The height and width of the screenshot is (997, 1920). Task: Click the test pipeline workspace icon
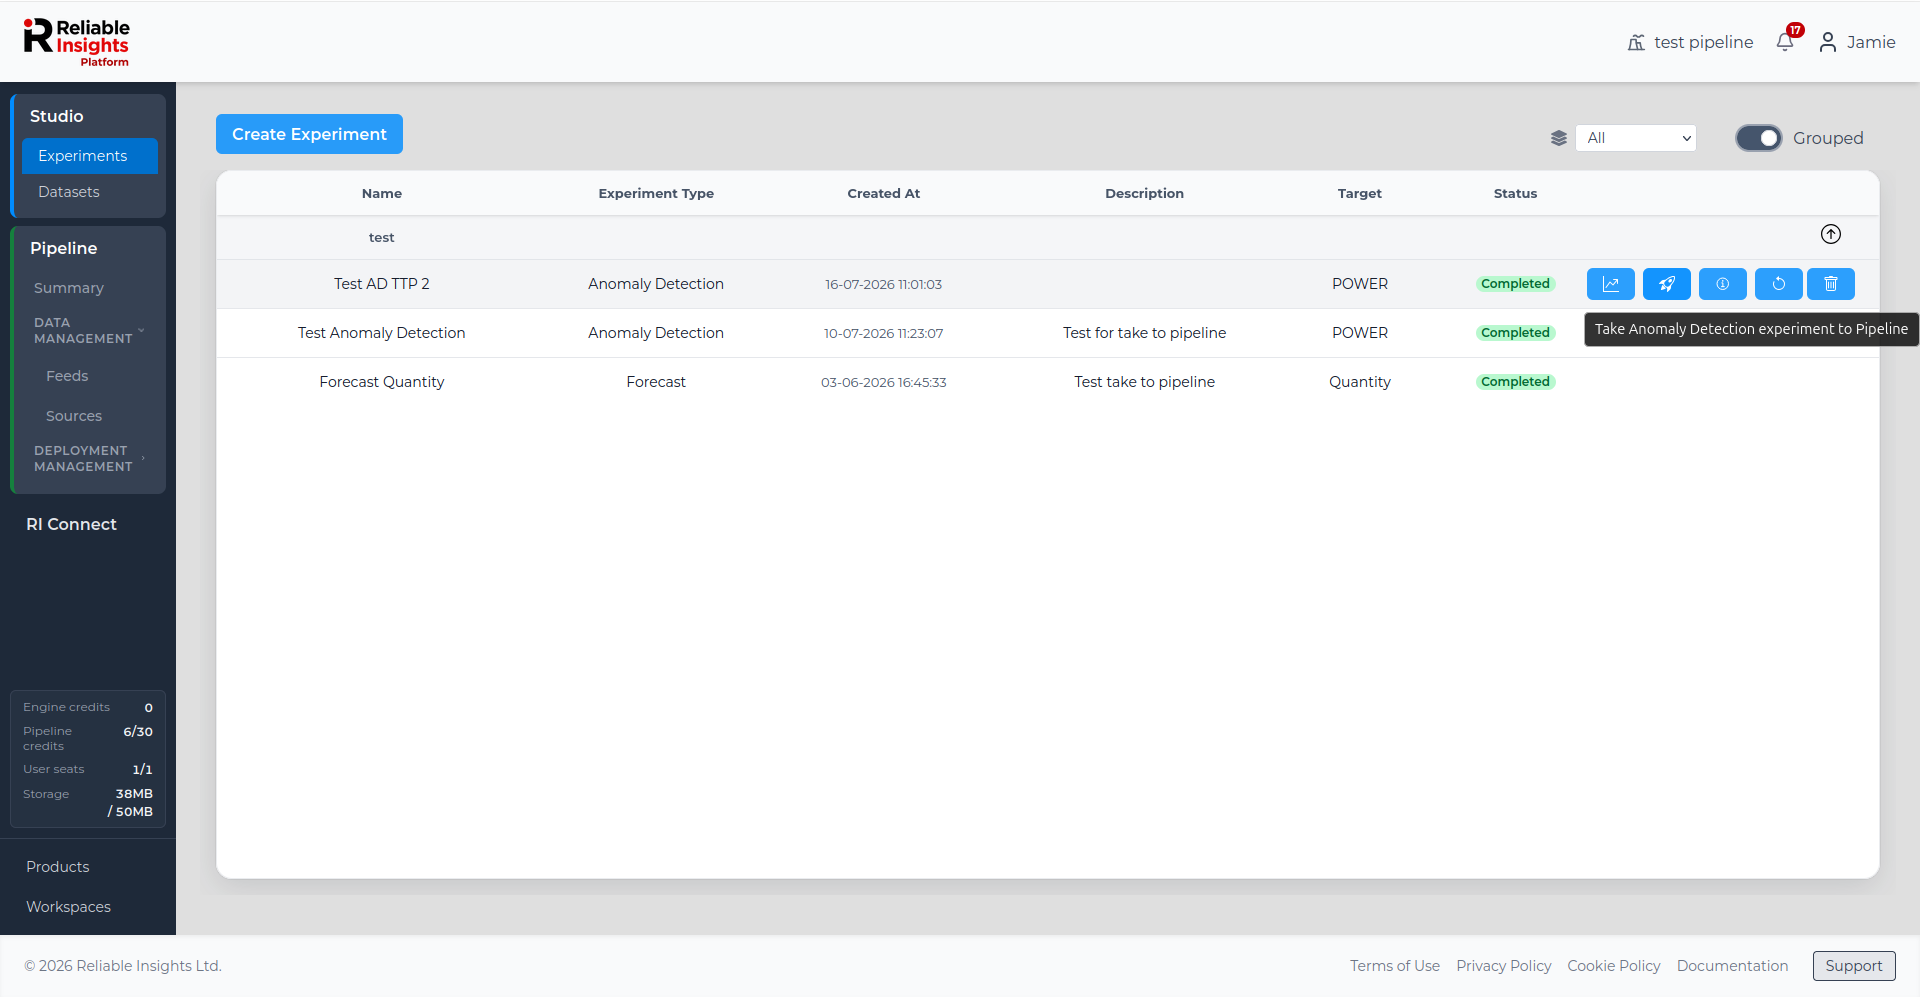(x=1636, y=42)
